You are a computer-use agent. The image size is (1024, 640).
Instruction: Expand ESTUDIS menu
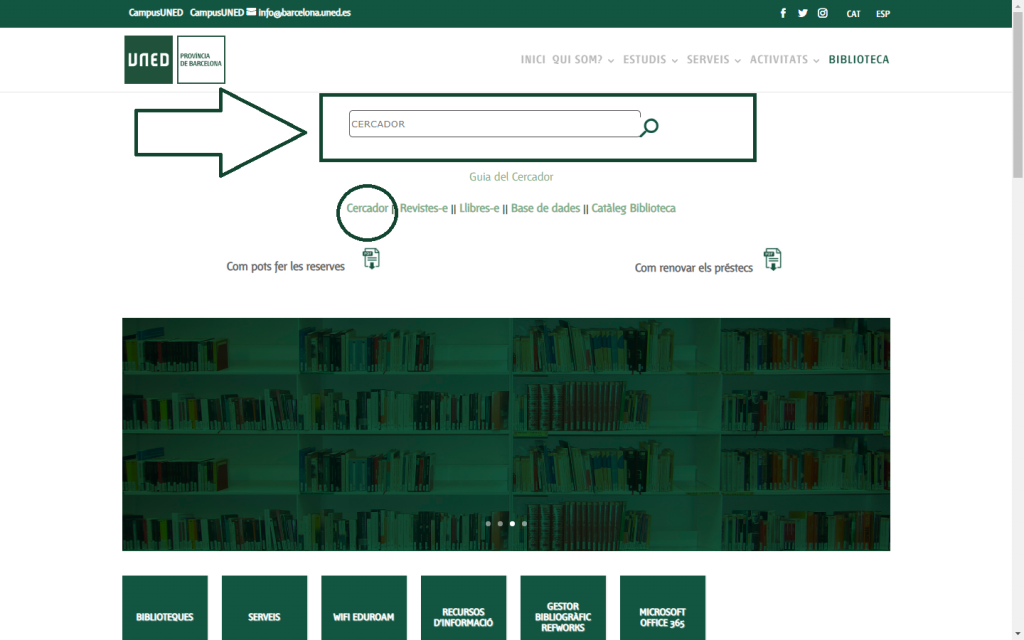tap(650, 59)
